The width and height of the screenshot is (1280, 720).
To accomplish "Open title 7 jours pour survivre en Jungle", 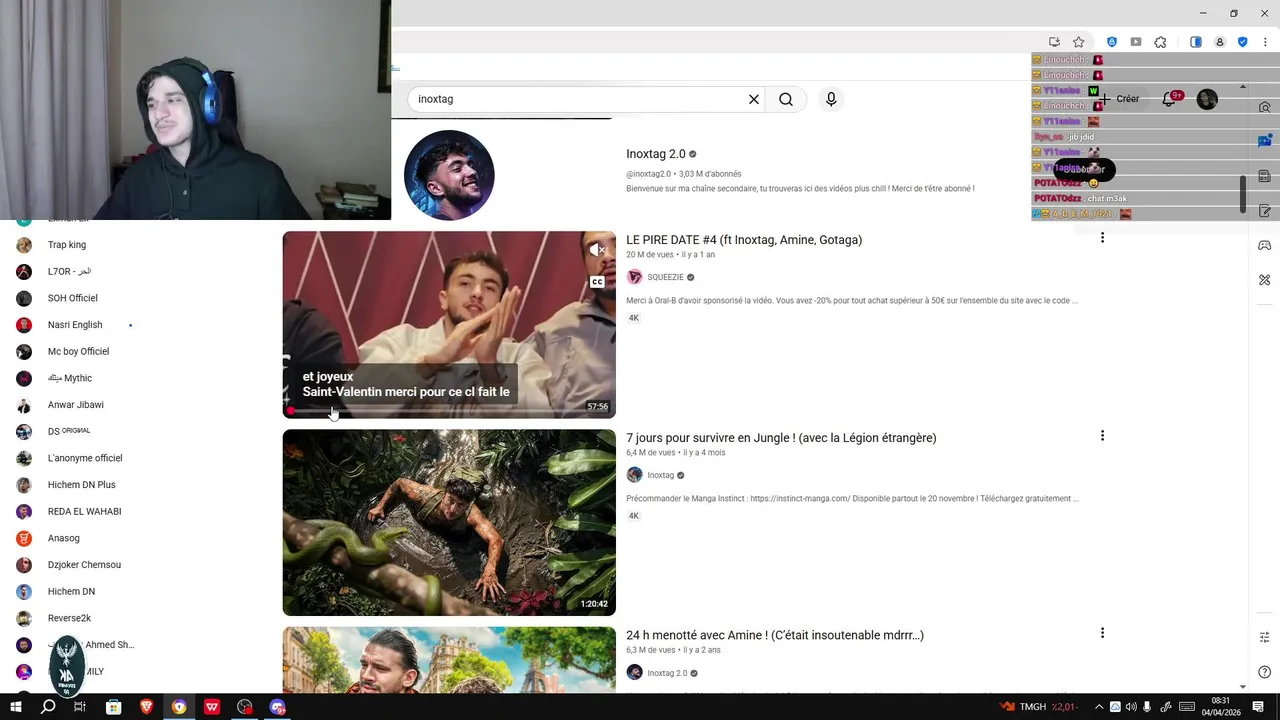I will point(781,438).
